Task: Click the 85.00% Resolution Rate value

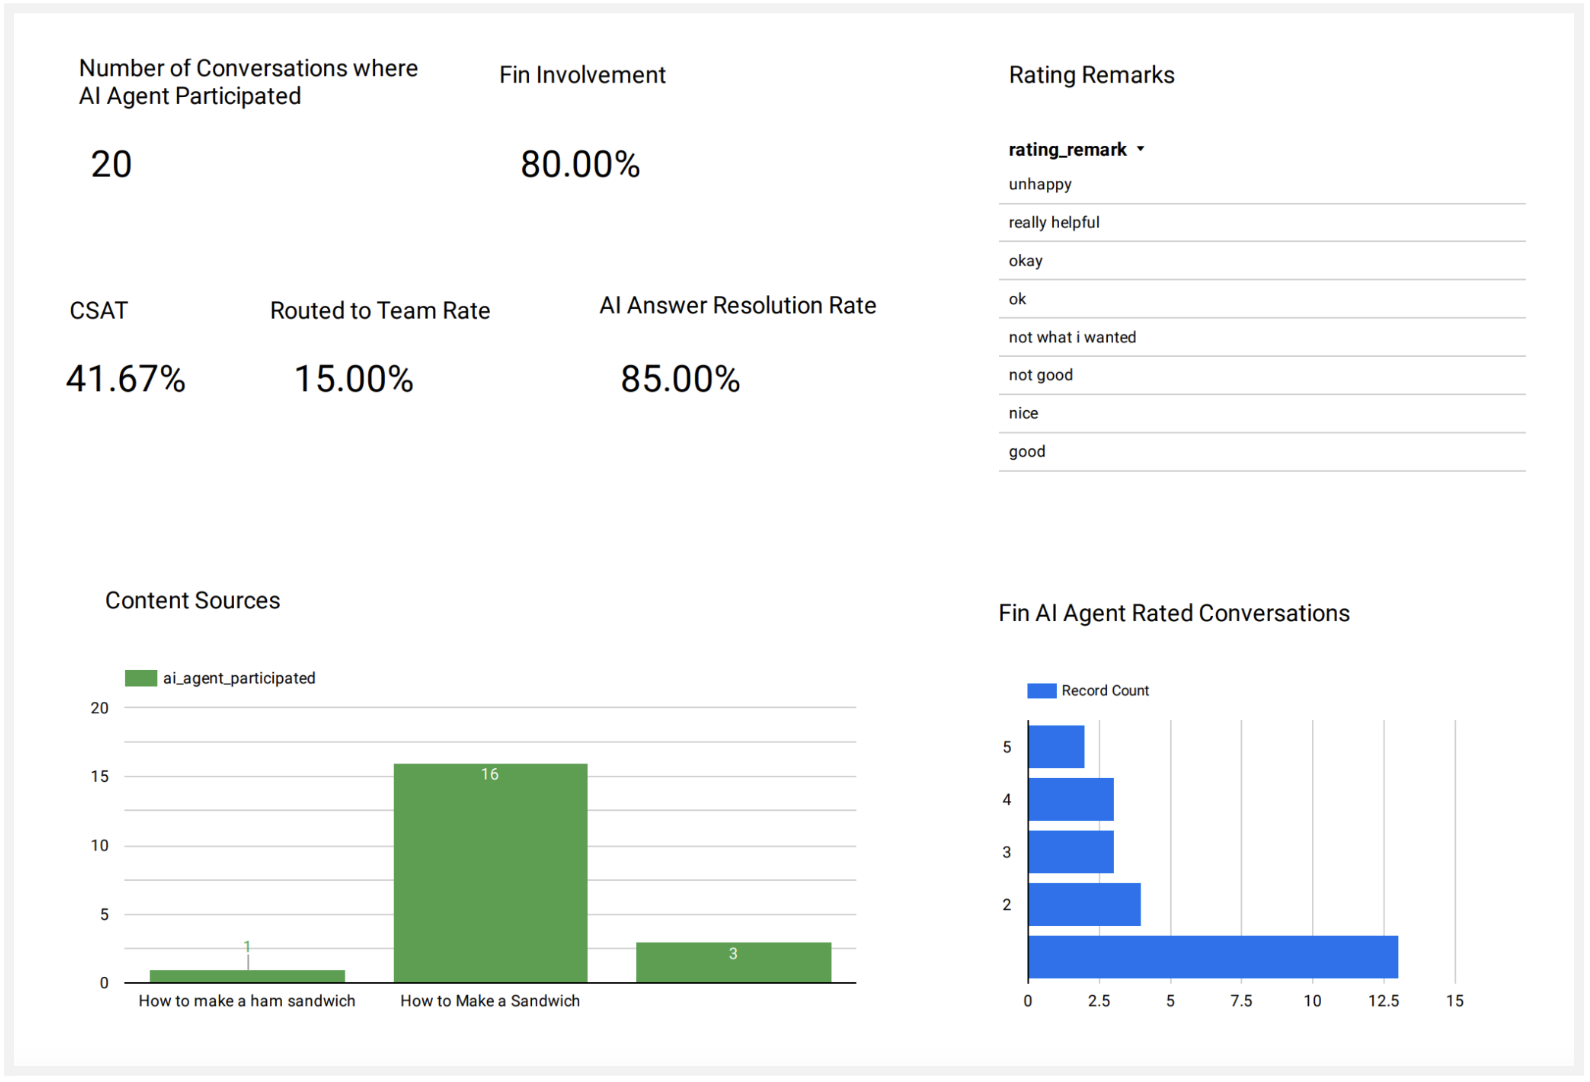Action: point(680,380)
